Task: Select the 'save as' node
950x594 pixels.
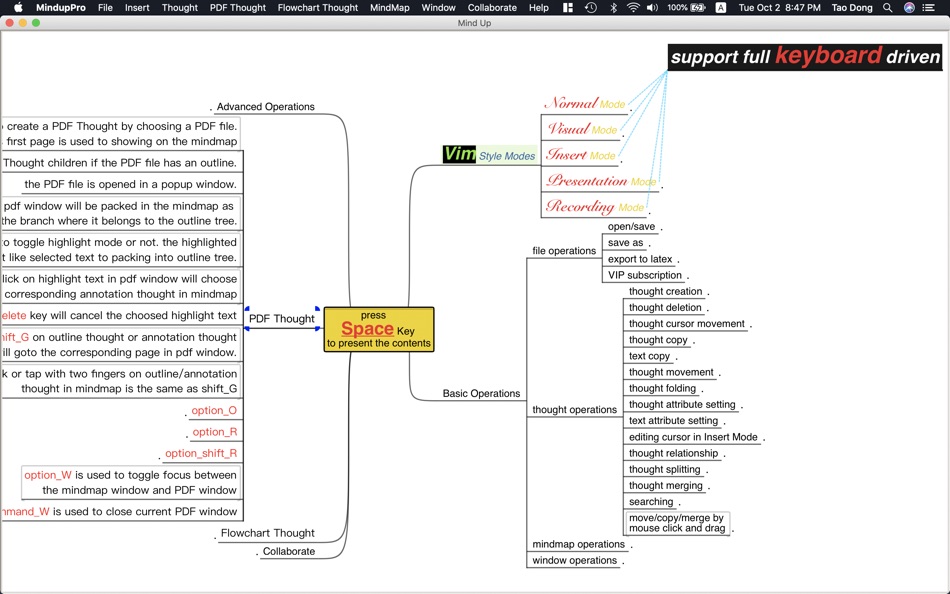Action: (x=625, y=242)
